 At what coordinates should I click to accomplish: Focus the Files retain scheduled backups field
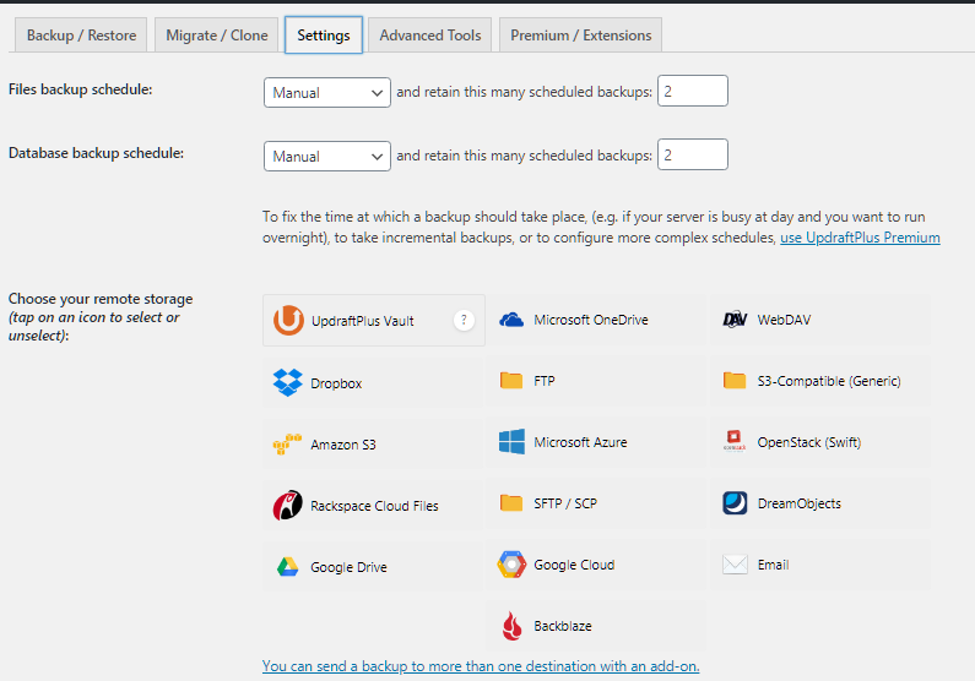(692, 92)
